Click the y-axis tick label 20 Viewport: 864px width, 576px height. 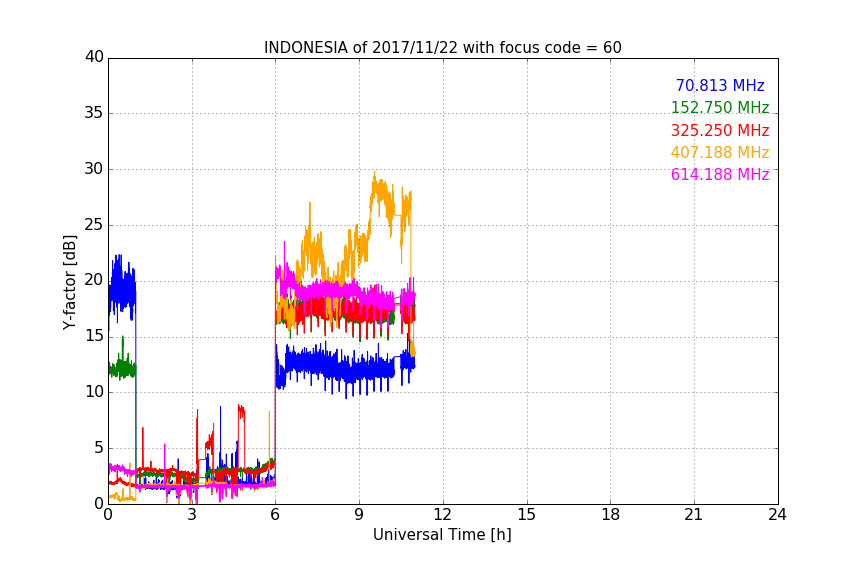[x=94, y=280]
